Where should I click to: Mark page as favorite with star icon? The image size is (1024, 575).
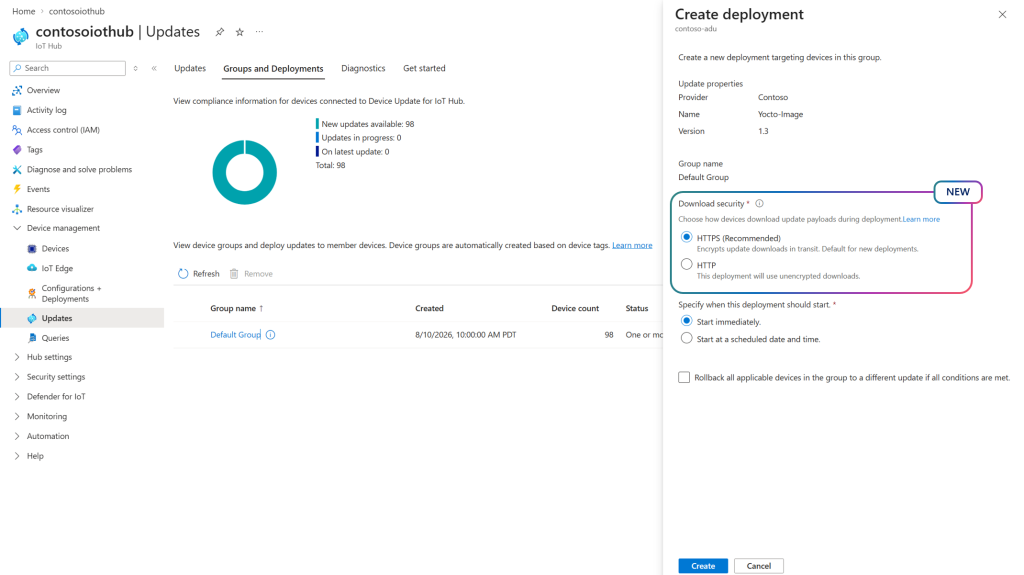click(x=240, y=32)
